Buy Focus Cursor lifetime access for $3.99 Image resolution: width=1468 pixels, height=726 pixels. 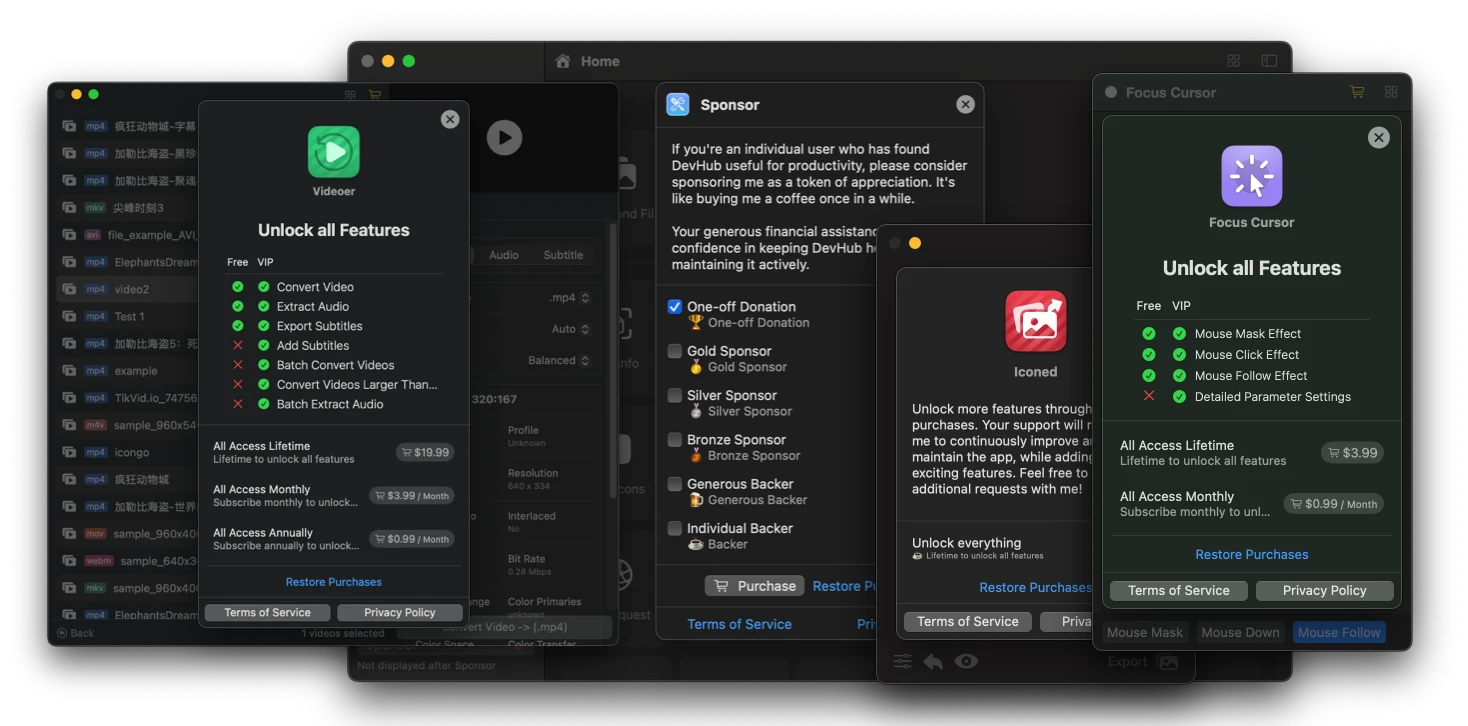(x=1352, y=453)
